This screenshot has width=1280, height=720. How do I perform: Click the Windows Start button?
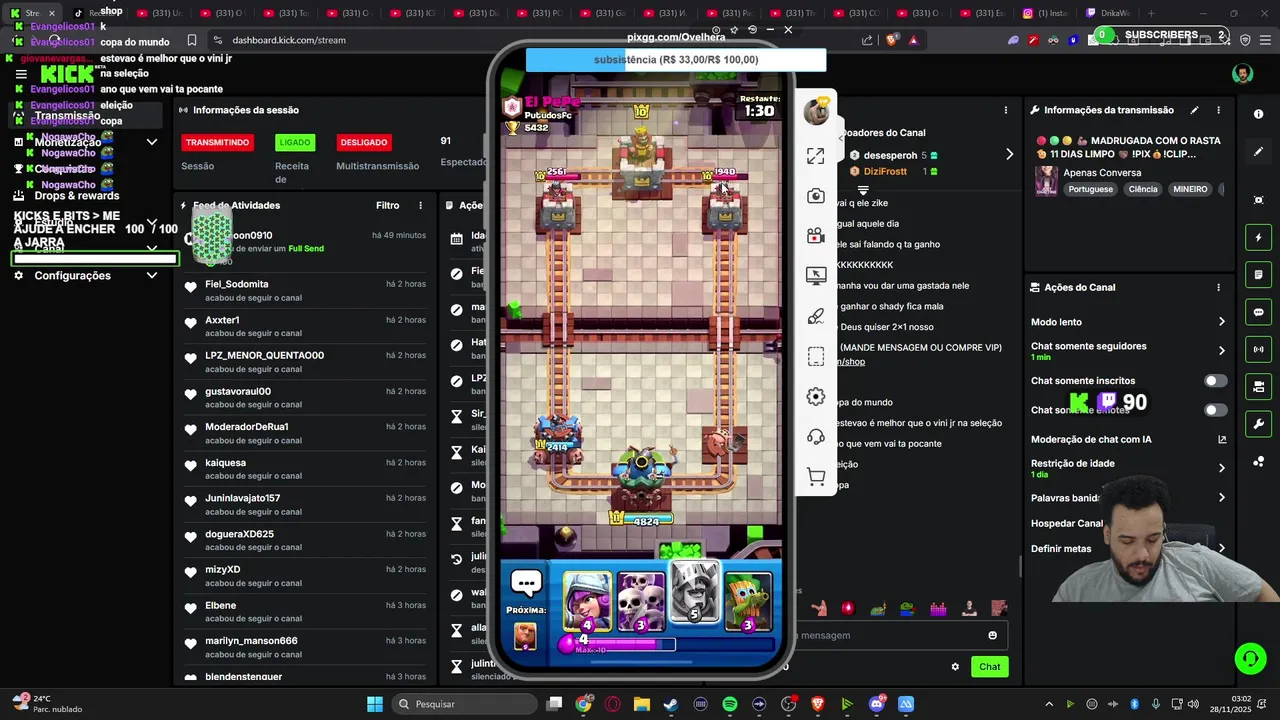tap(375, 704)
